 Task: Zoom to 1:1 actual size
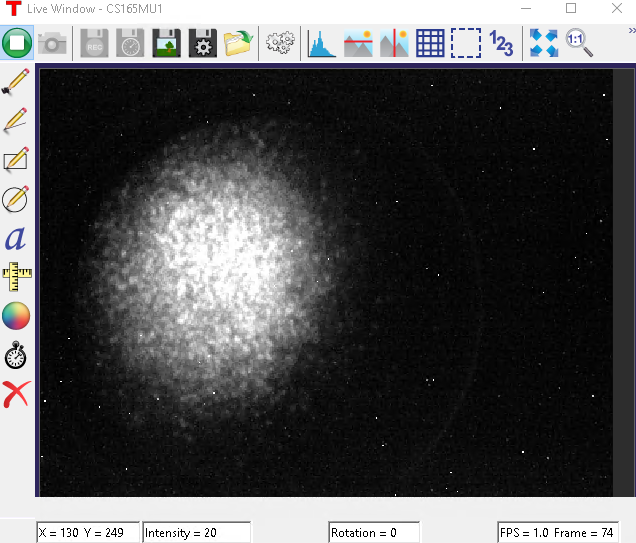(579, 43)
